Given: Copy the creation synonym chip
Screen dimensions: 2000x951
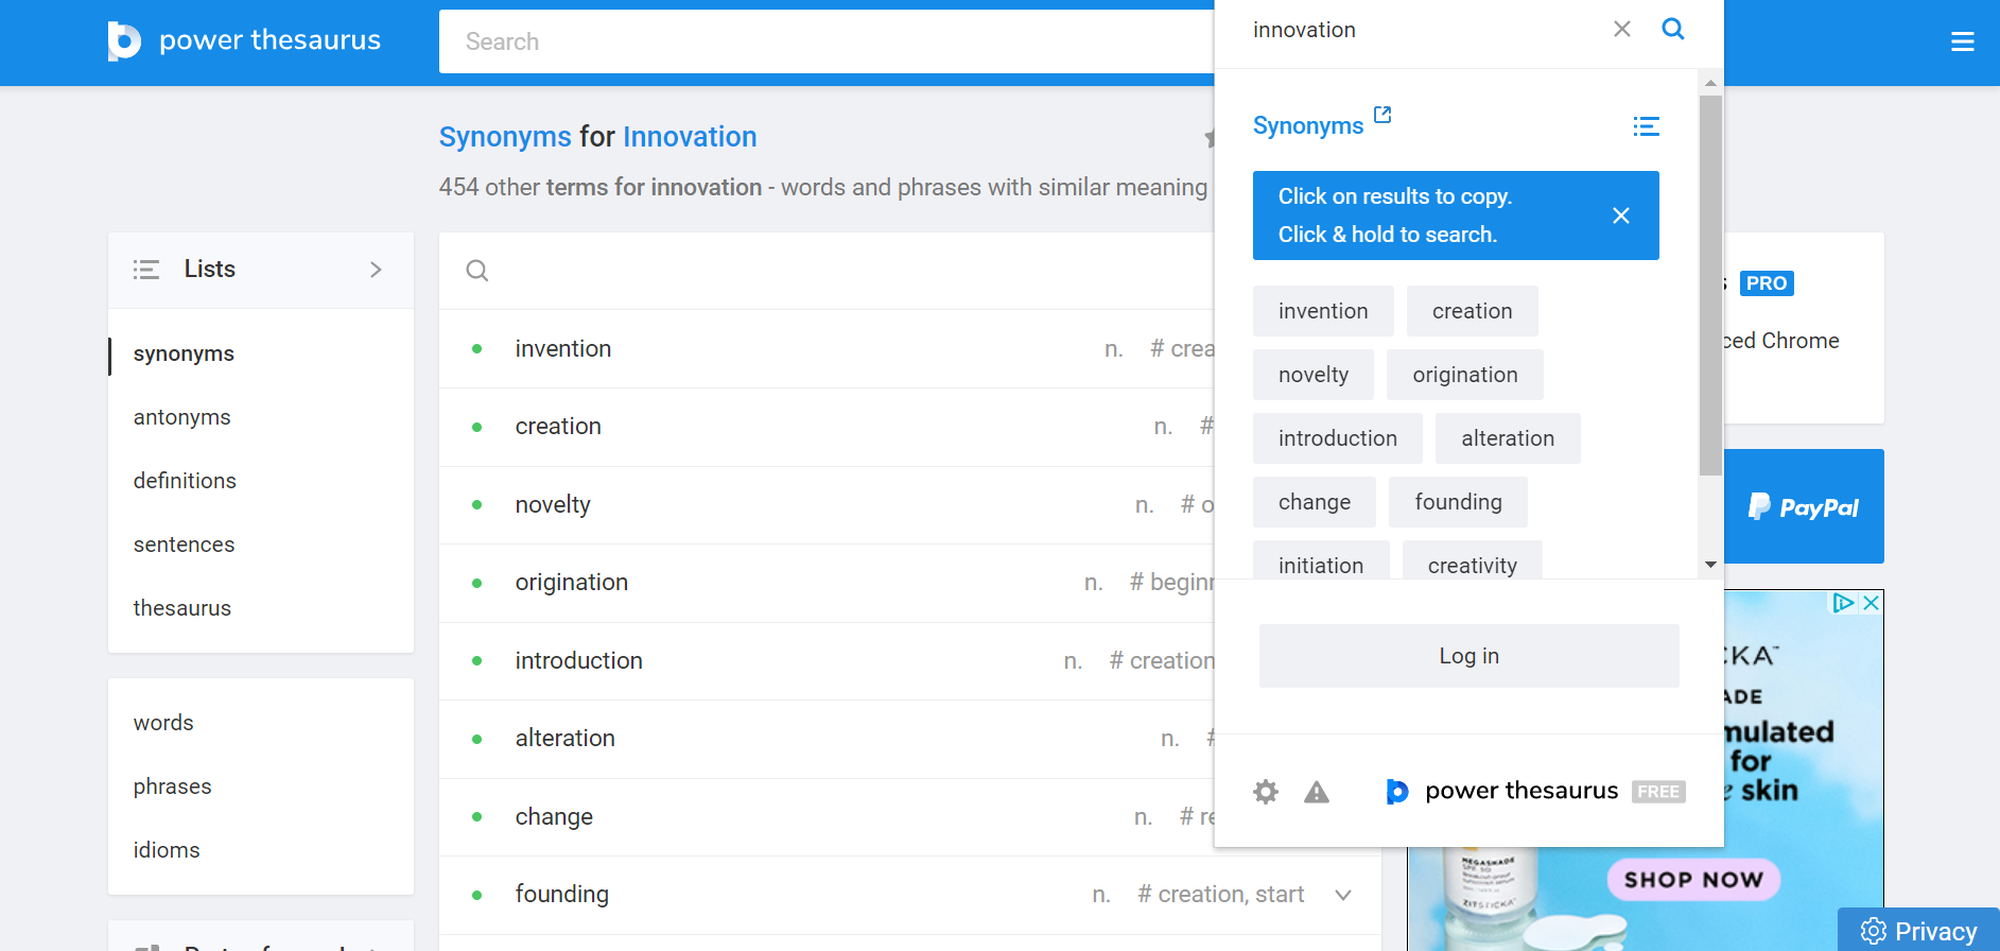Looking at the screenshot, I should (x=1472, y=311).
